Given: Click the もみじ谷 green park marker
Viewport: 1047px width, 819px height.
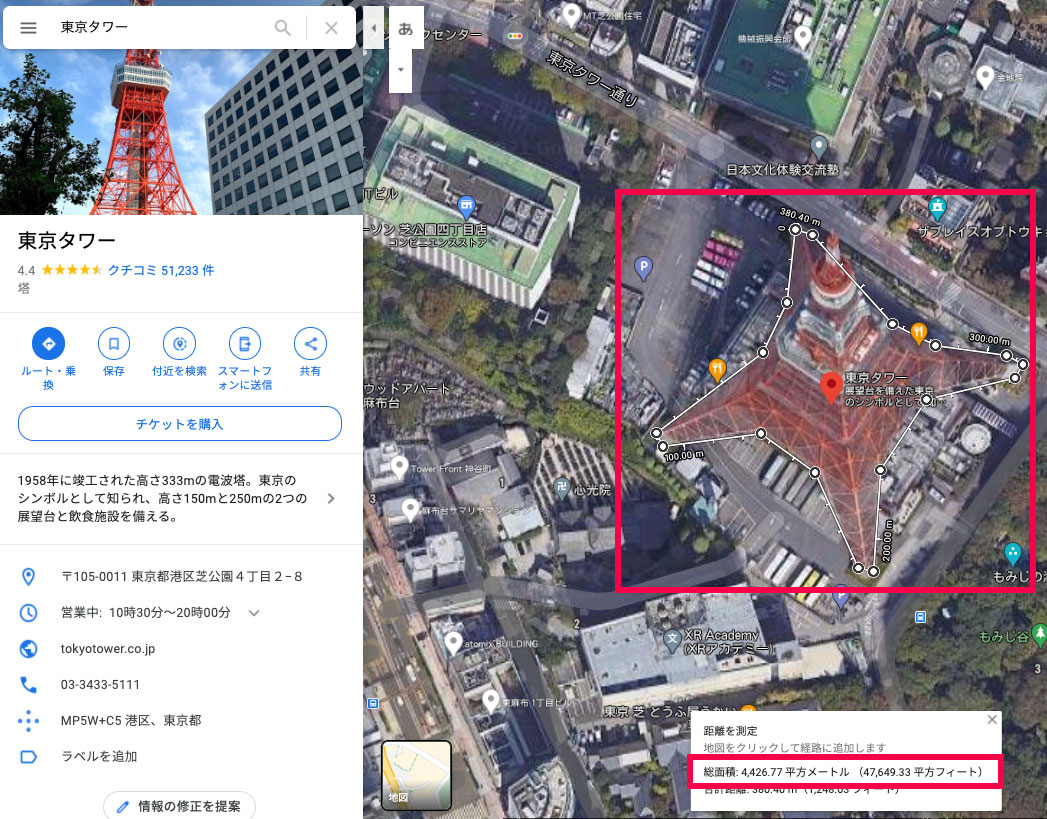Looking at the screenshot, I should (1038, 634).
